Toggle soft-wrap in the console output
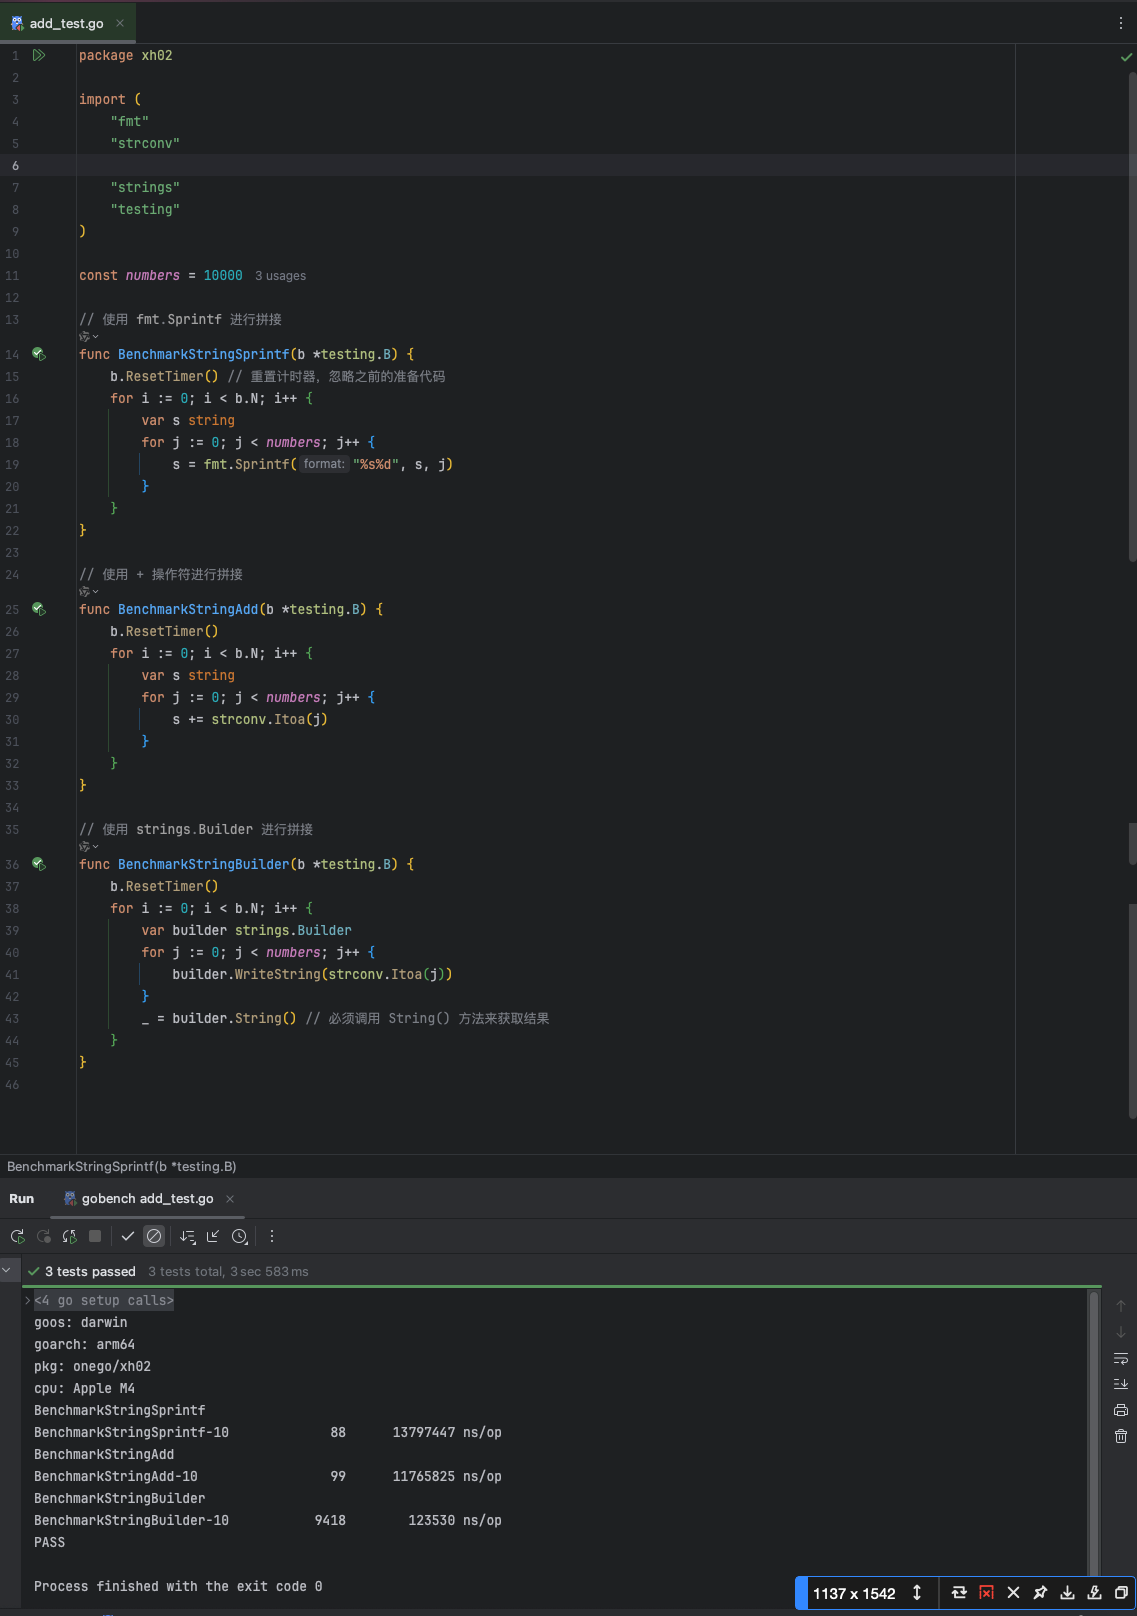1137x1616 pixels. click(1121, 1358)
